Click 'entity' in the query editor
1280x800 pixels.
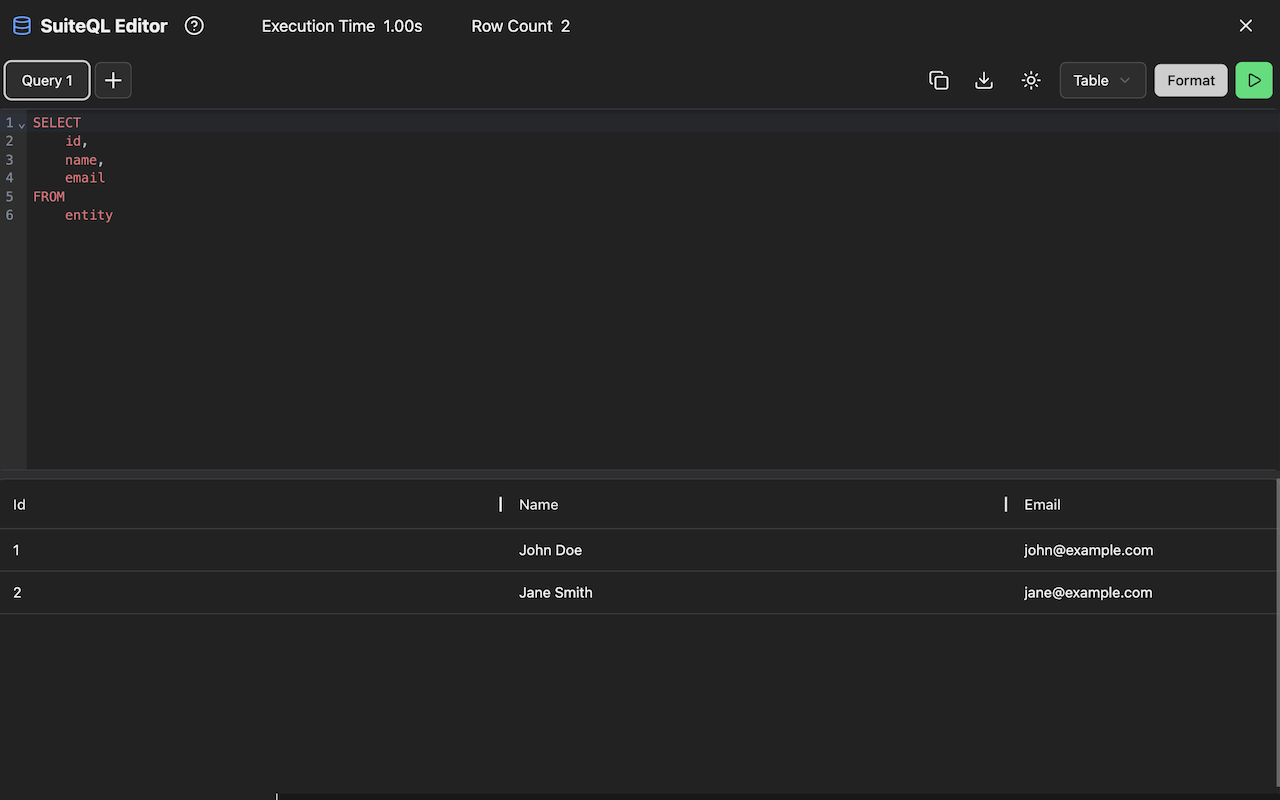point(89,215)
